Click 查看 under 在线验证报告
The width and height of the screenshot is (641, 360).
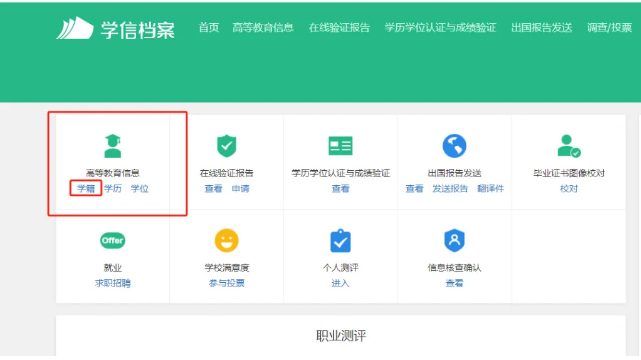[213, 188]
